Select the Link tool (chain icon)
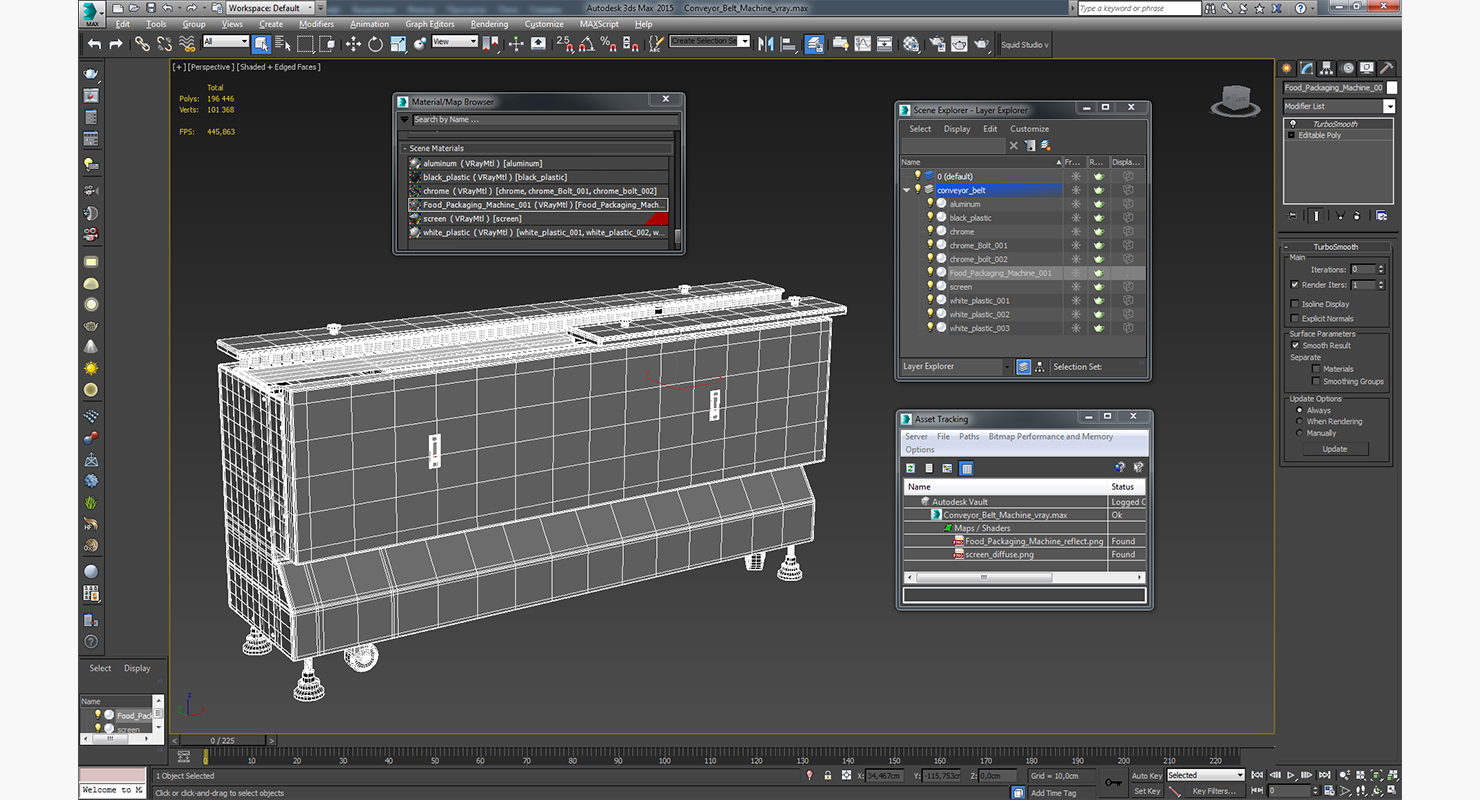Screen dimensions: 1480x800 [142, 43]
